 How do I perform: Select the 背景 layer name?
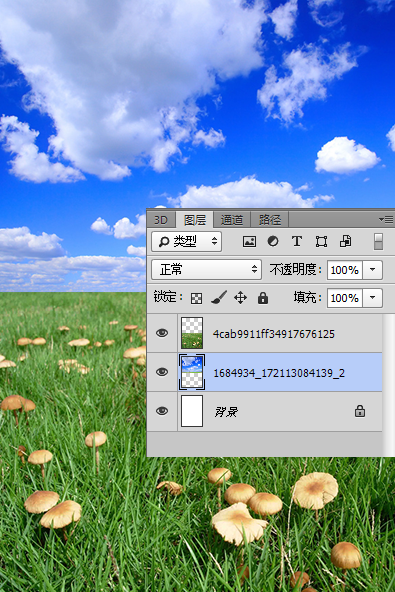[226, 412]
